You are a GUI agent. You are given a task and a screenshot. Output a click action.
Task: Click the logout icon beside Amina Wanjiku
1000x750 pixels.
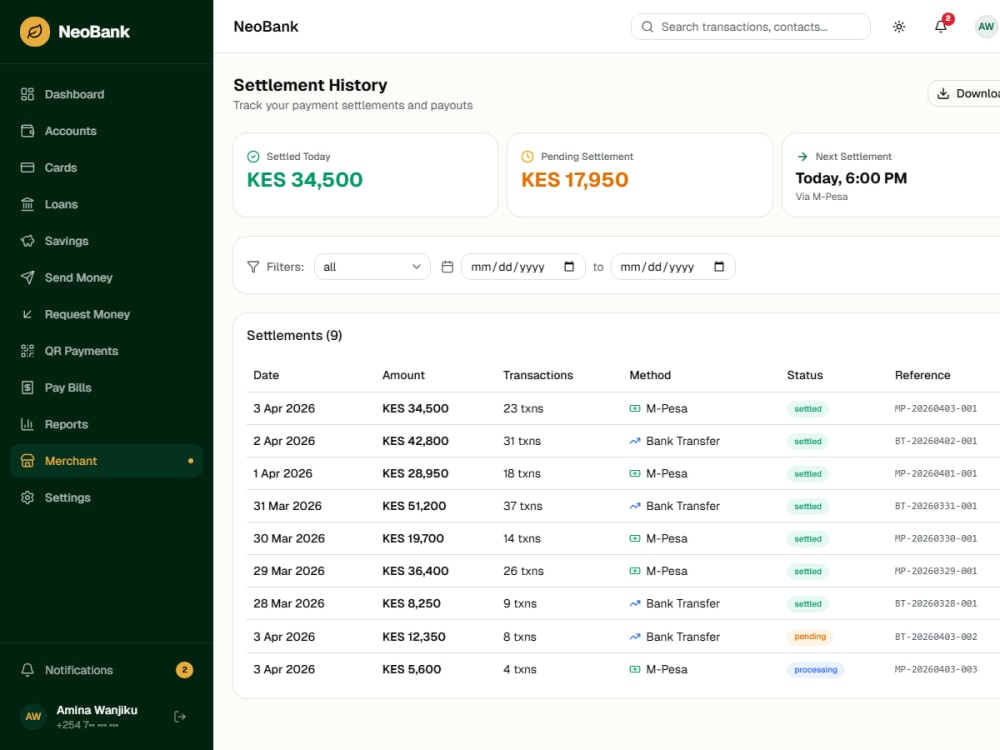(180, 717)
